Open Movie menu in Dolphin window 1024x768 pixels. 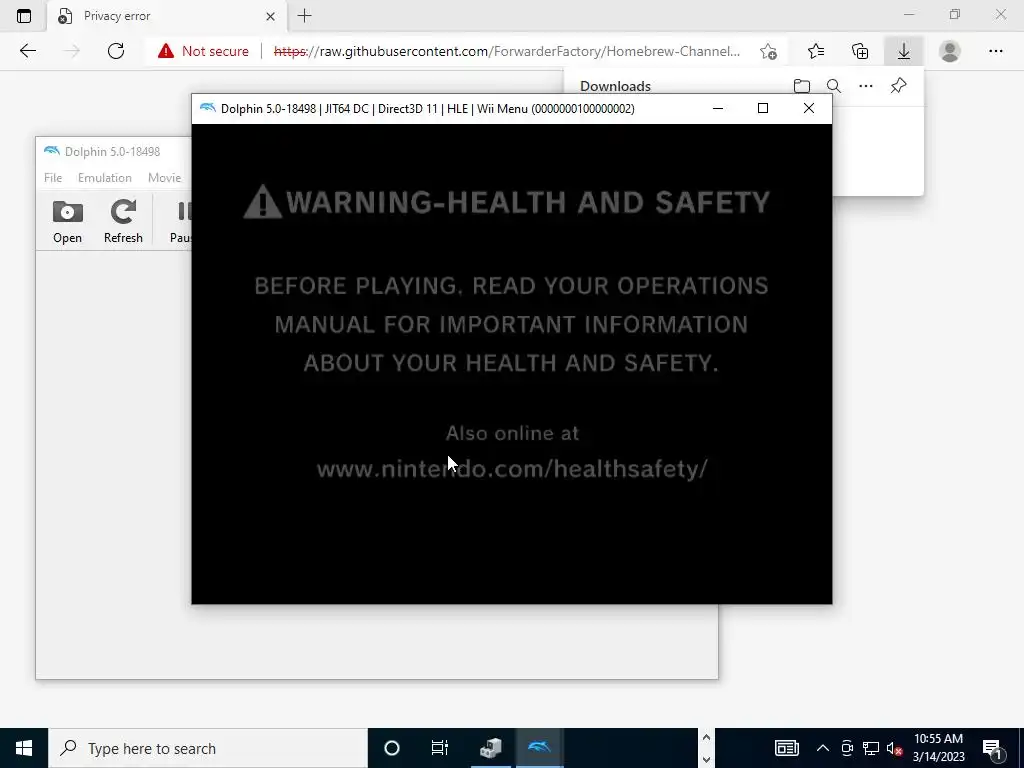[164, 178]
